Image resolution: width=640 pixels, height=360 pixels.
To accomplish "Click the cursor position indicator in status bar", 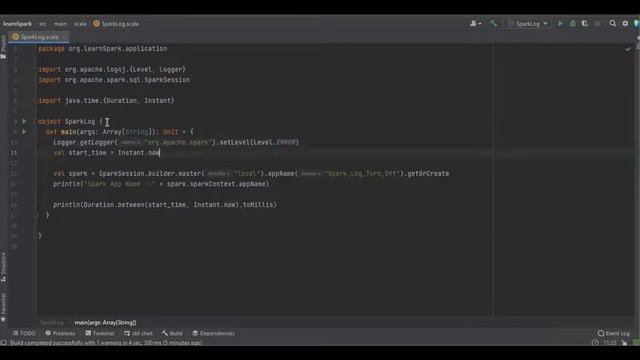I will (610, 342).
